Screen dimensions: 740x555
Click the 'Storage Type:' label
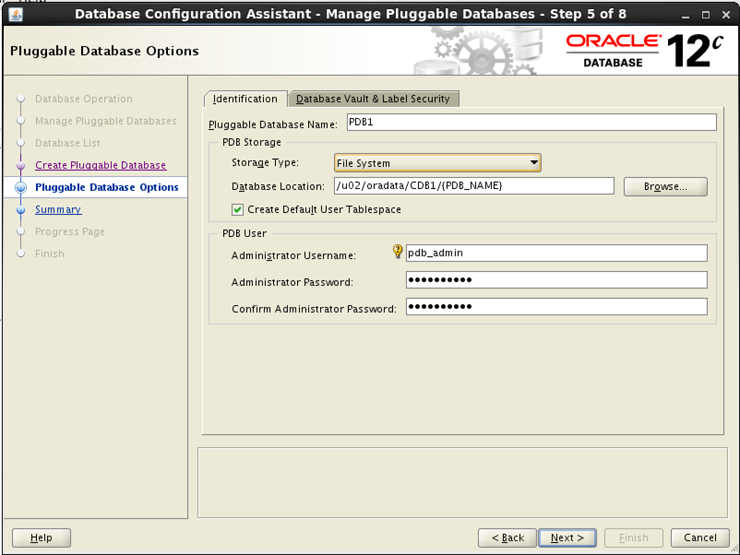pos(265,163)
